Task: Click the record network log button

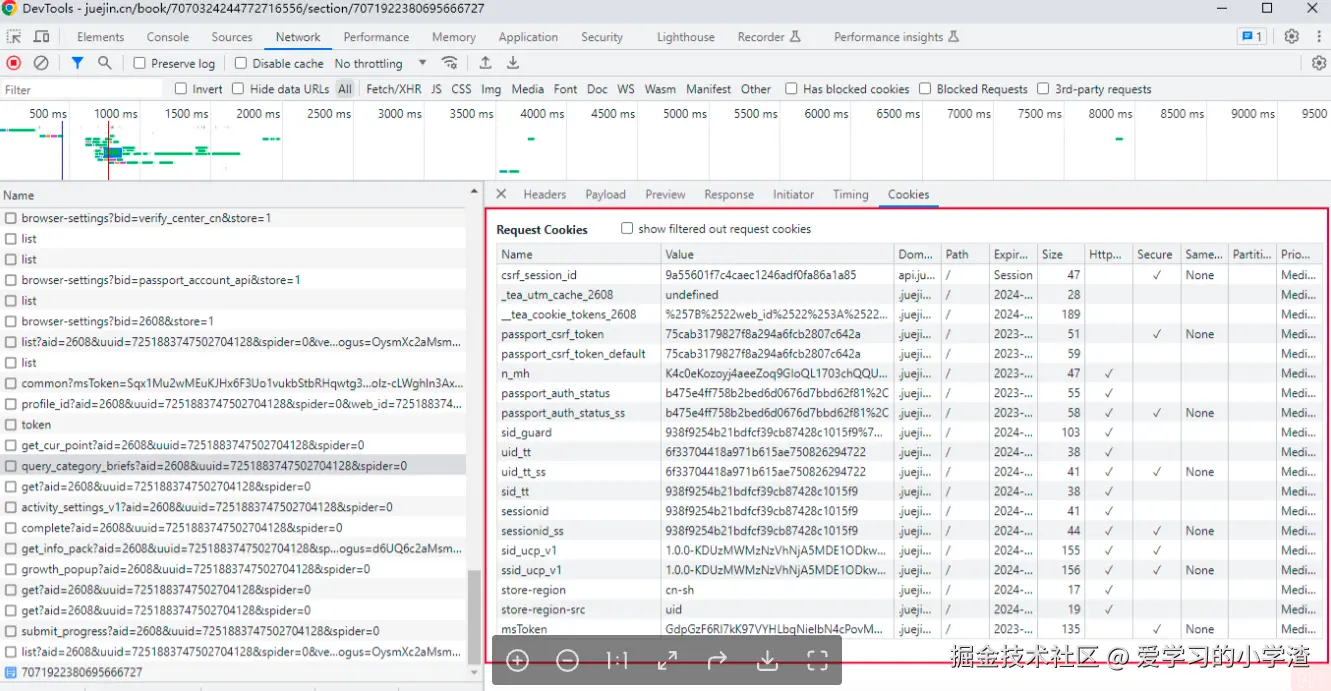Action: (14, 63)
